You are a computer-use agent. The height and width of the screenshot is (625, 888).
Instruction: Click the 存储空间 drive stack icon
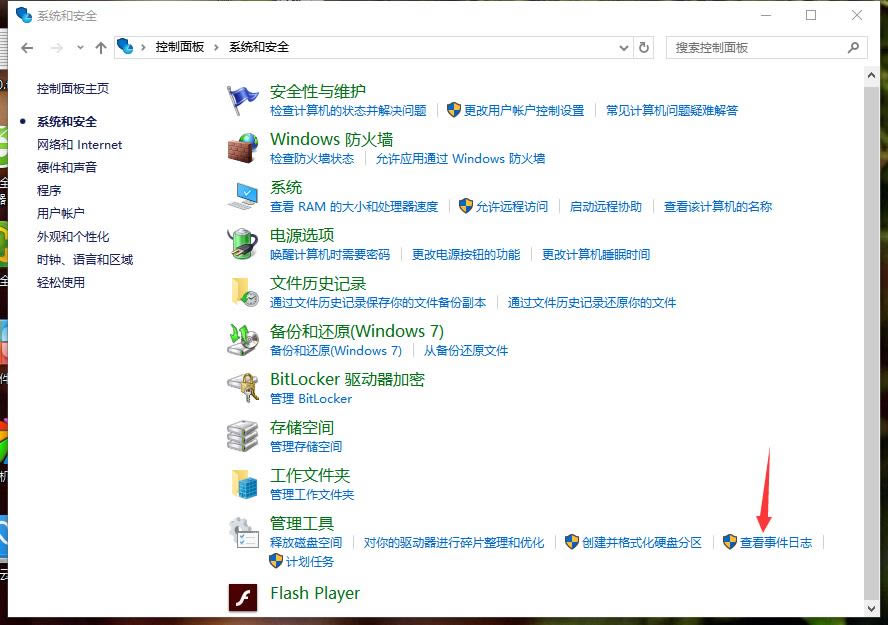pos(243,434)
